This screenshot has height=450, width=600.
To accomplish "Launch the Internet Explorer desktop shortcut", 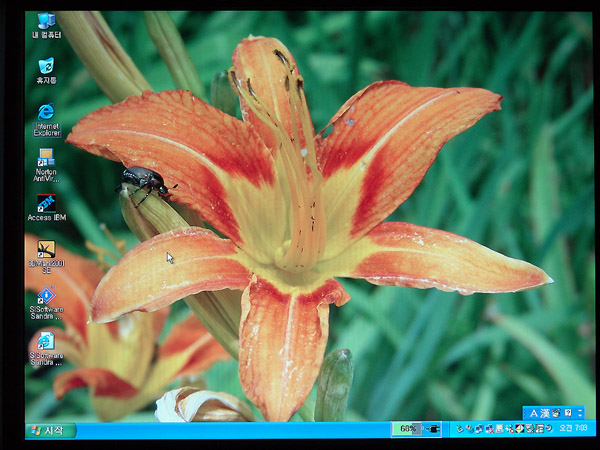I will point(47,120).
